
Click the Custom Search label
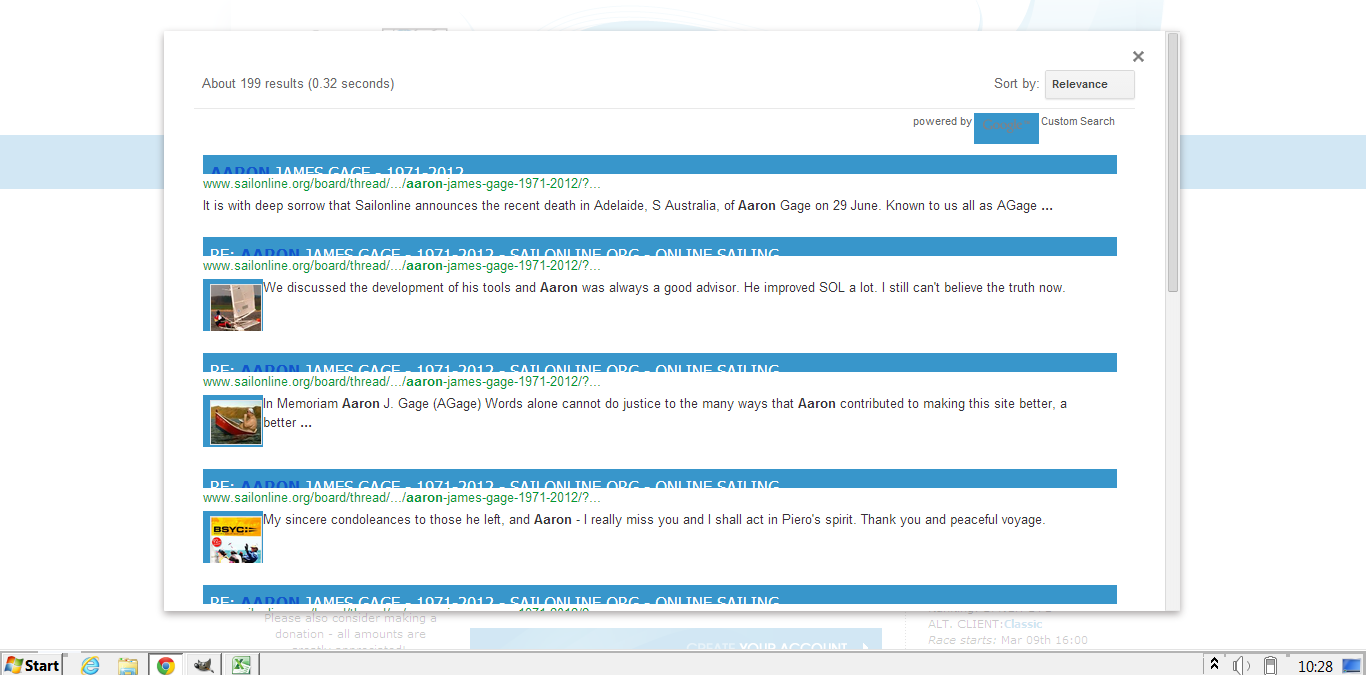[x=1078, y=122]
